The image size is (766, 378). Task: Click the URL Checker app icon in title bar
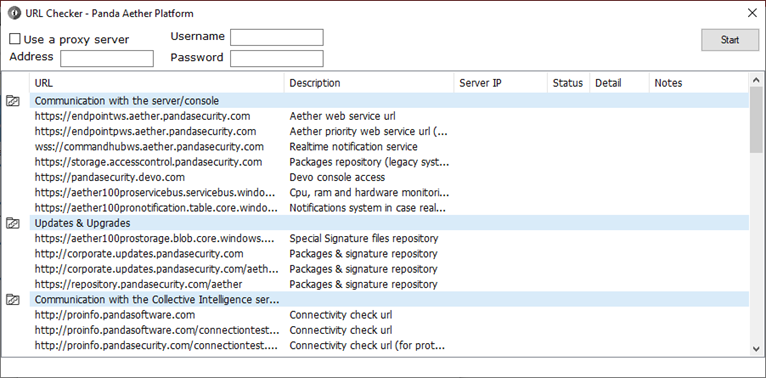pos(14,13)
